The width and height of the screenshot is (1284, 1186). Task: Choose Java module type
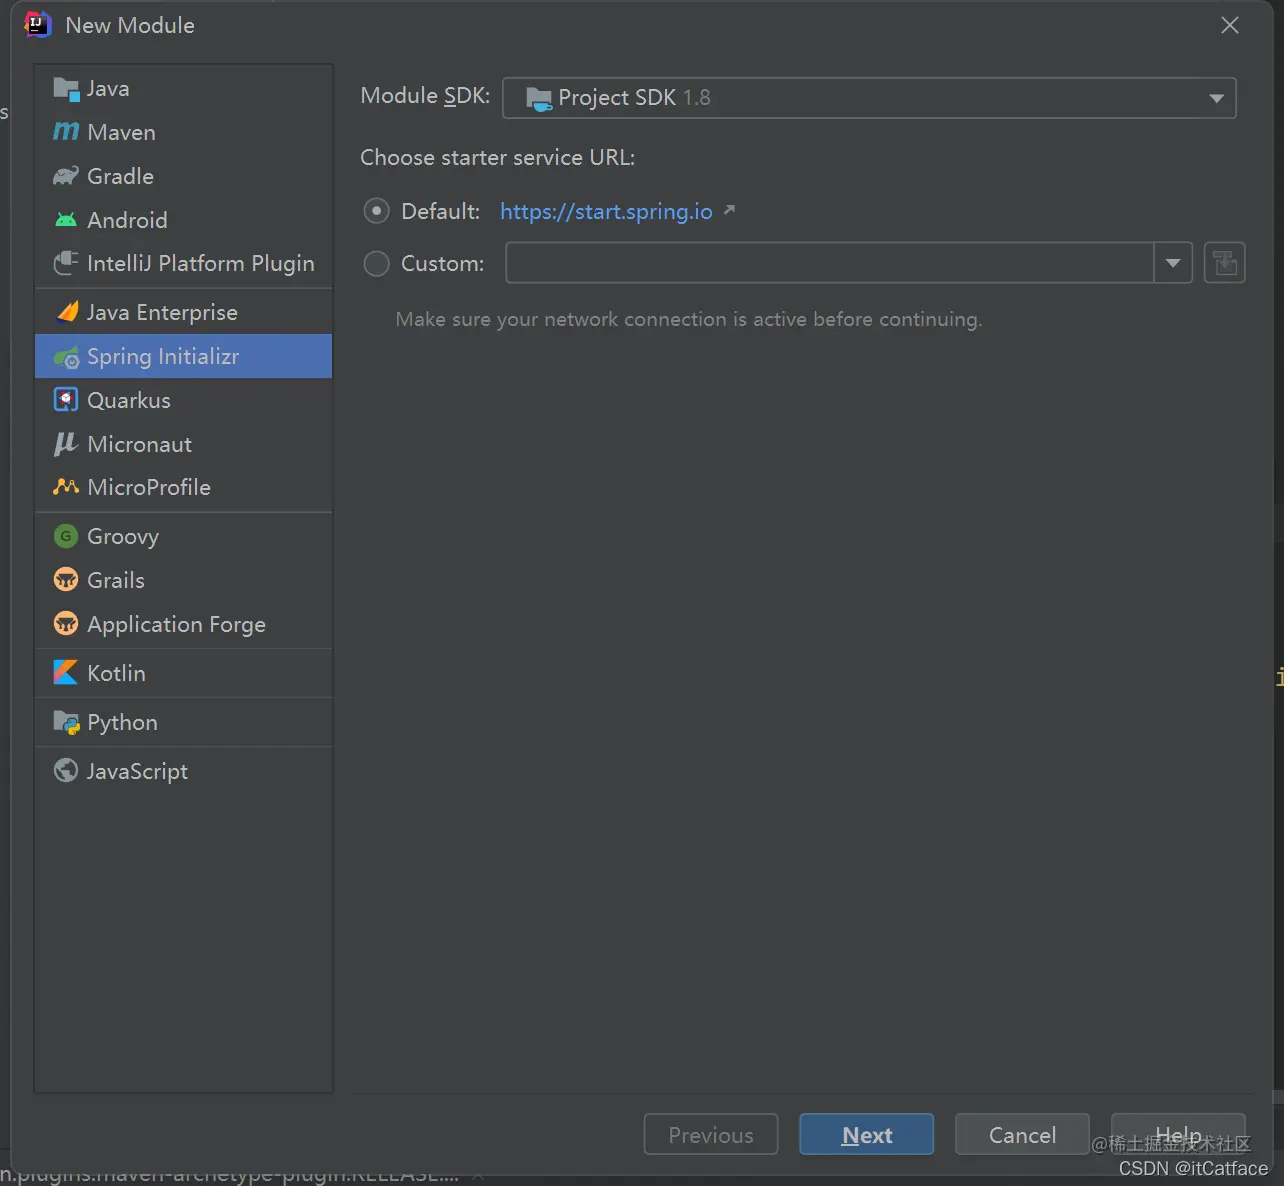point(184,89)
